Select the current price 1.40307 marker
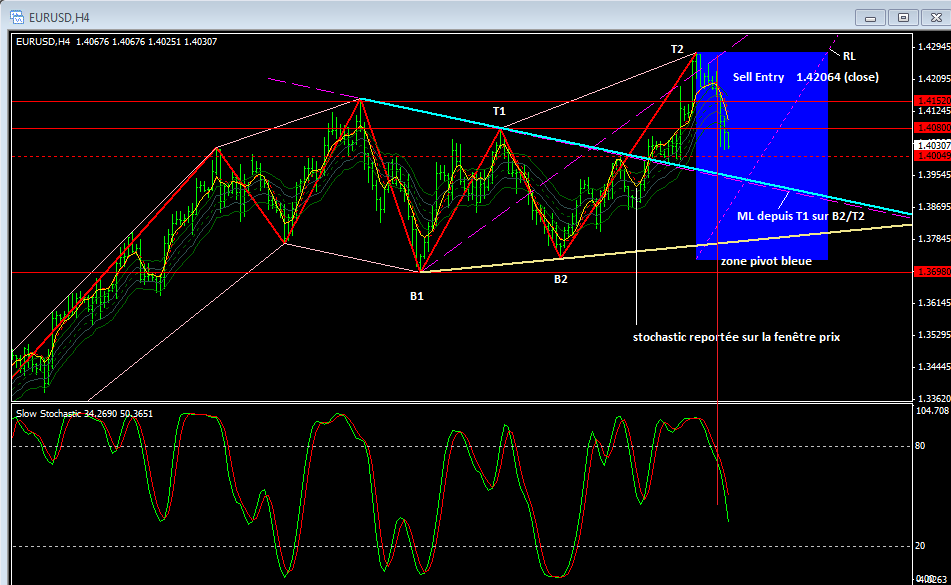Screen dimensions: 951x585 pos(931,145)
